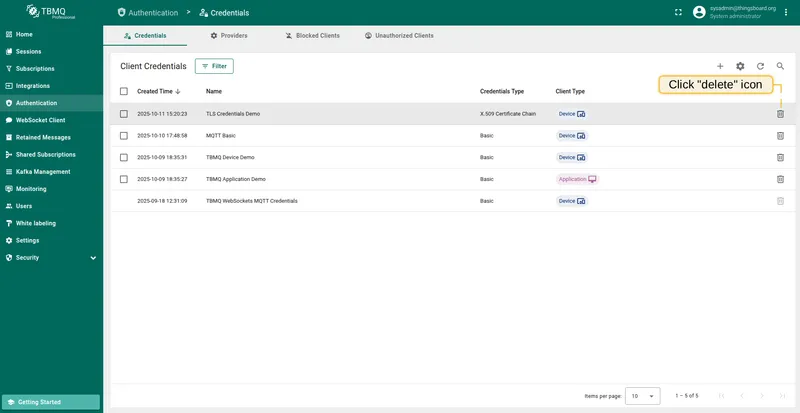Open the user account avatar icon

click(x=699, y=12)
